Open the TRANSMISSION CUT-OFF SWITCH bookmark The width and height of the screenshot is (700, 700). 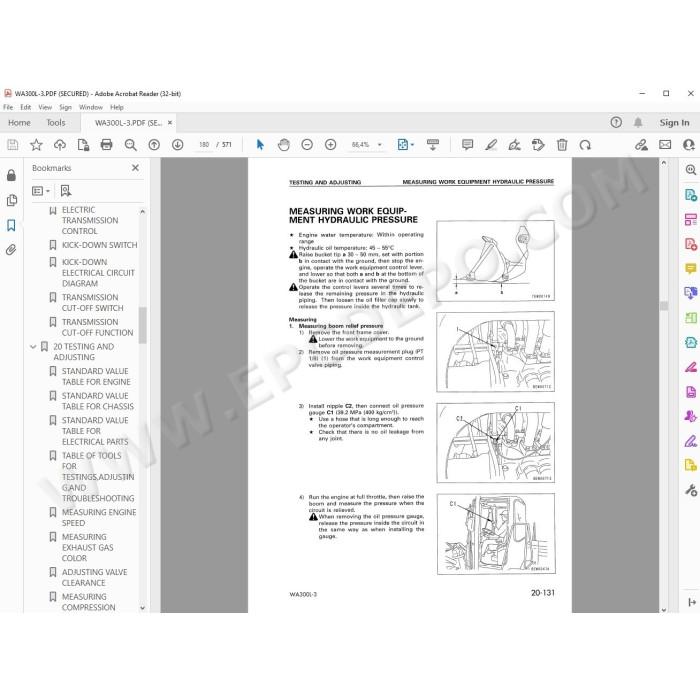click(93, 303)
